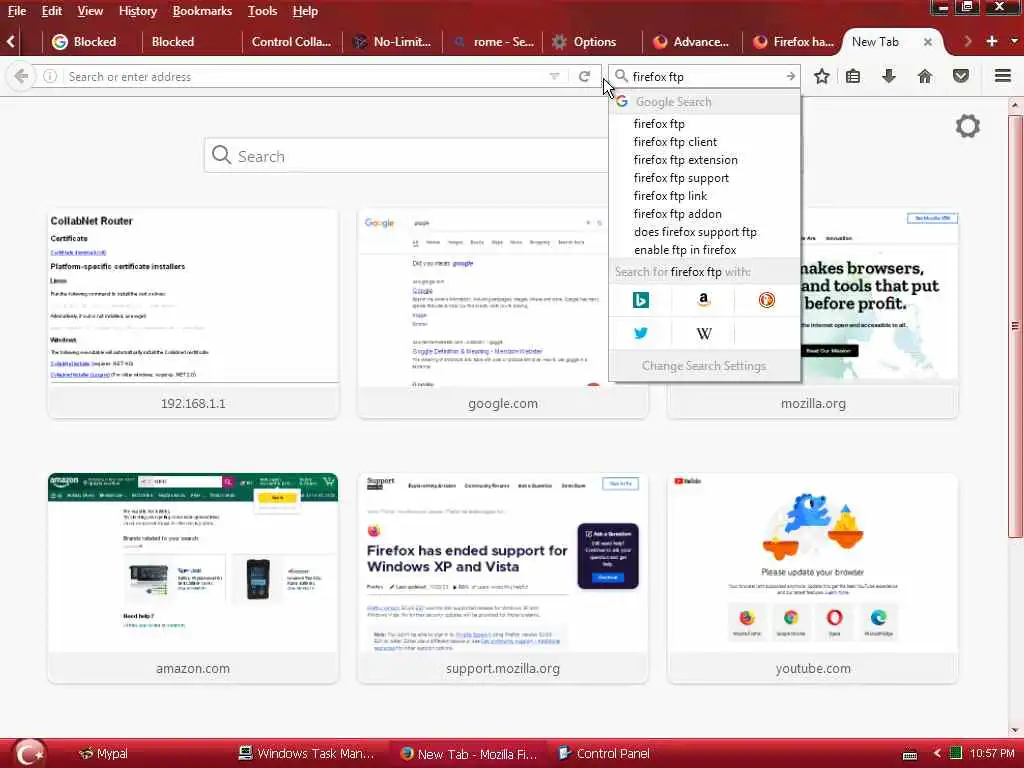Image resolution: width=1024 pixels, height=768 pixels.
Task: Search firefox ftp with Twitter
Action: (641, 333)
